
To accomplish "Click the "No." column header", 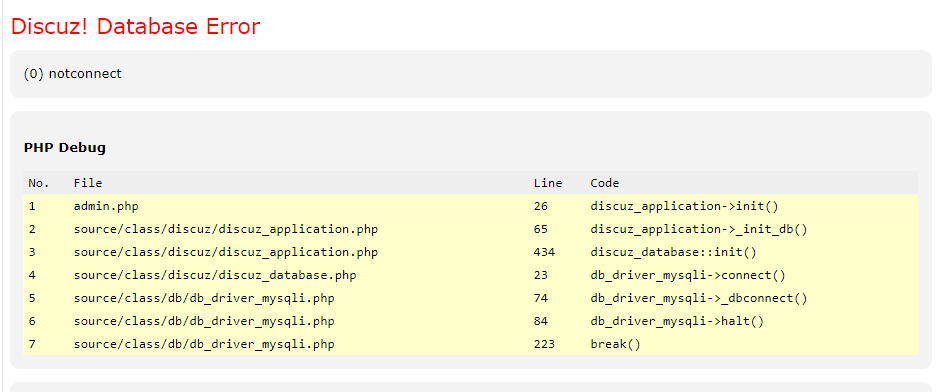I will (x=39, y=183).
